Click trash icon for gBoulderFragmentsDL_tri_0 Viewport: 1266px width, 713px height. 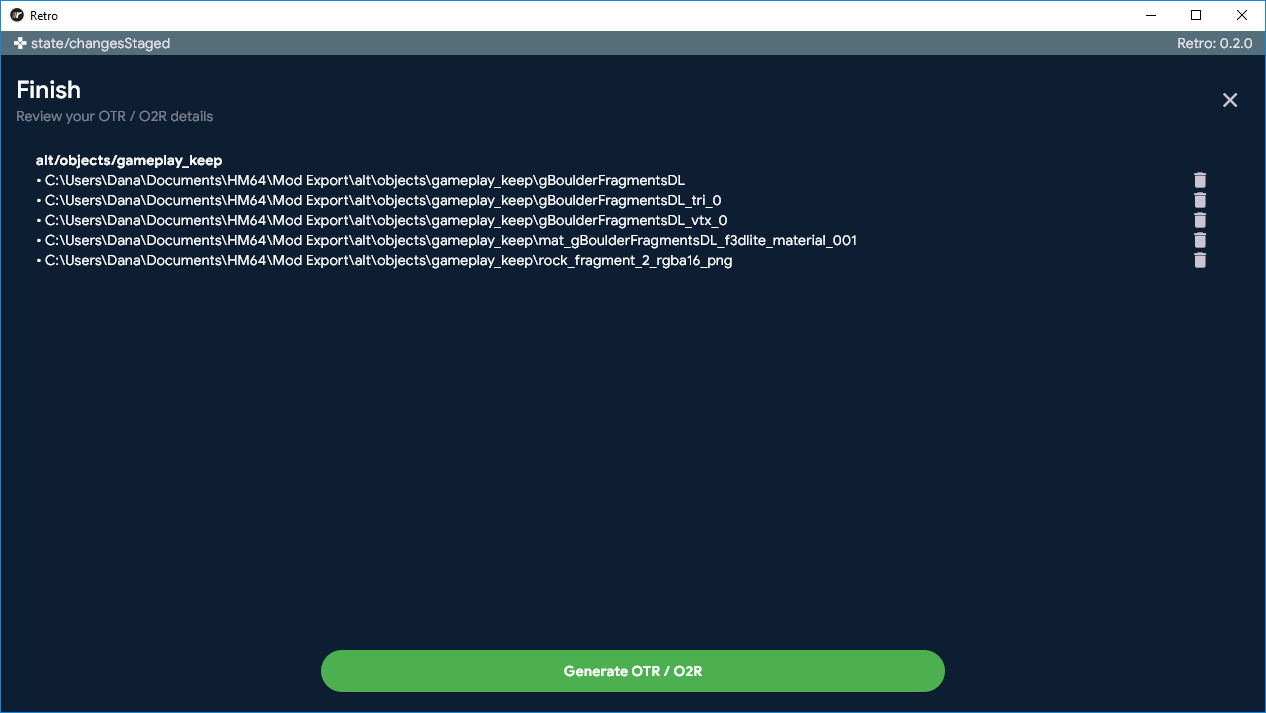(1200, 200)
